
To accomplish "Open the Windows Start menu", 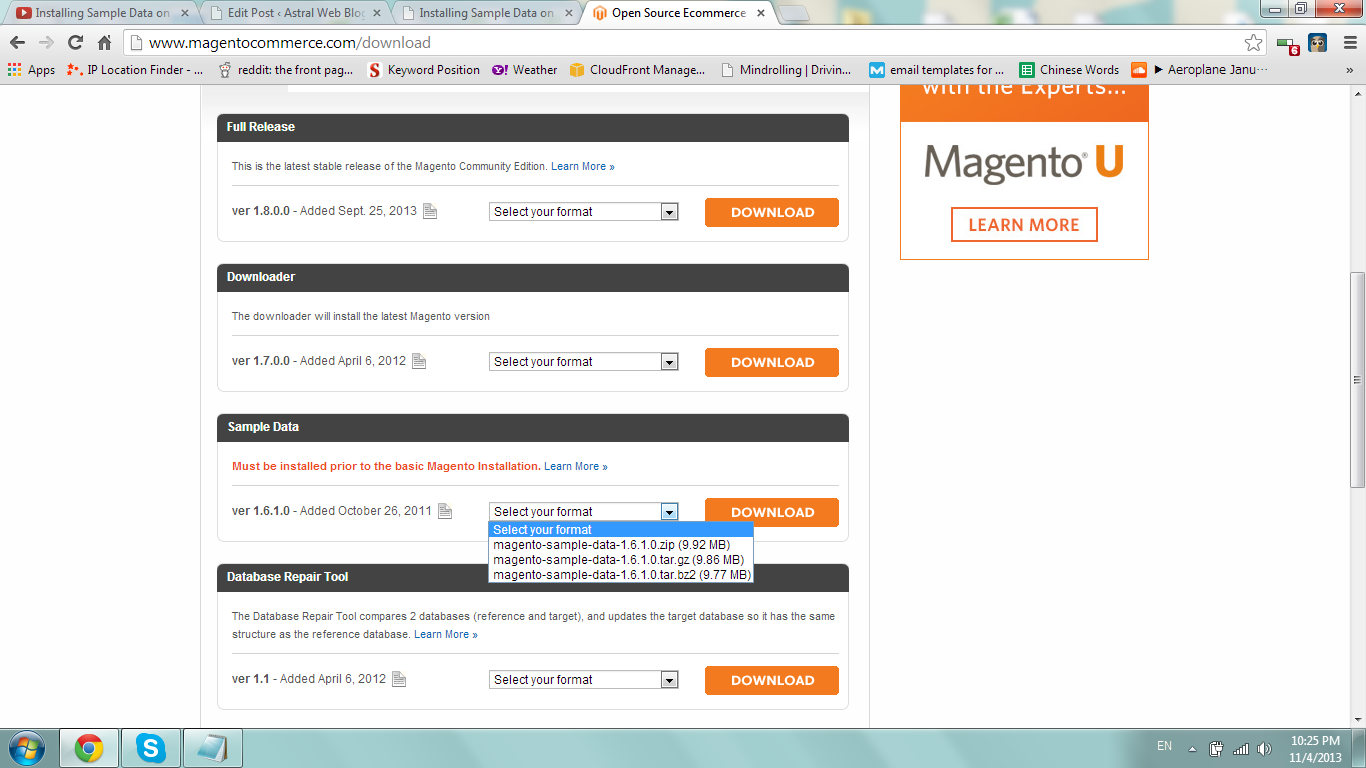I will 25,748.
